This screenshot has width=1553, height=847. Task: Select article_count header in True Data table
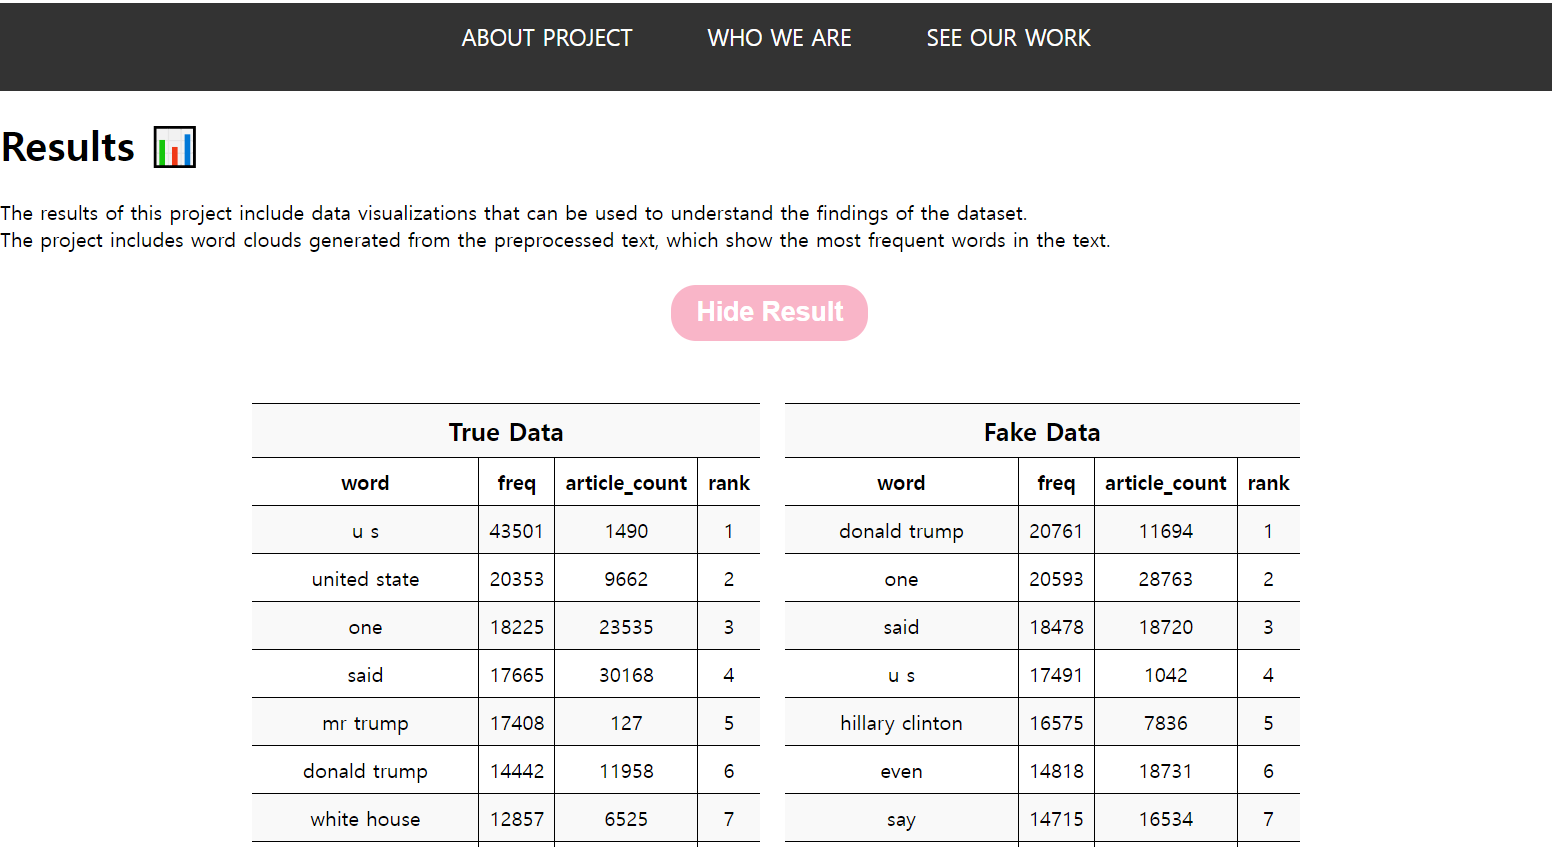pyautogui.click(x=626, y=483)
